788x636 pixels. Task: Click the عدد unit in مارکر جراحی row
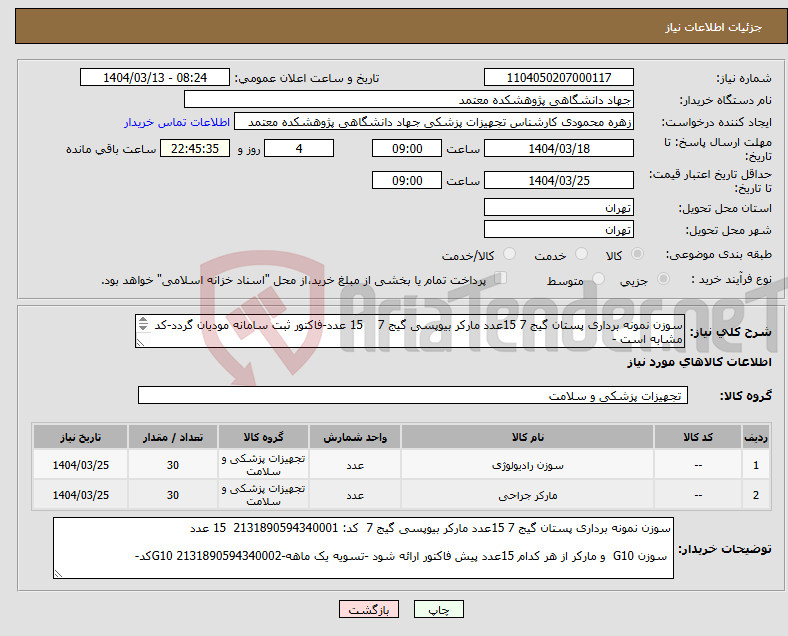coord(355,495)
